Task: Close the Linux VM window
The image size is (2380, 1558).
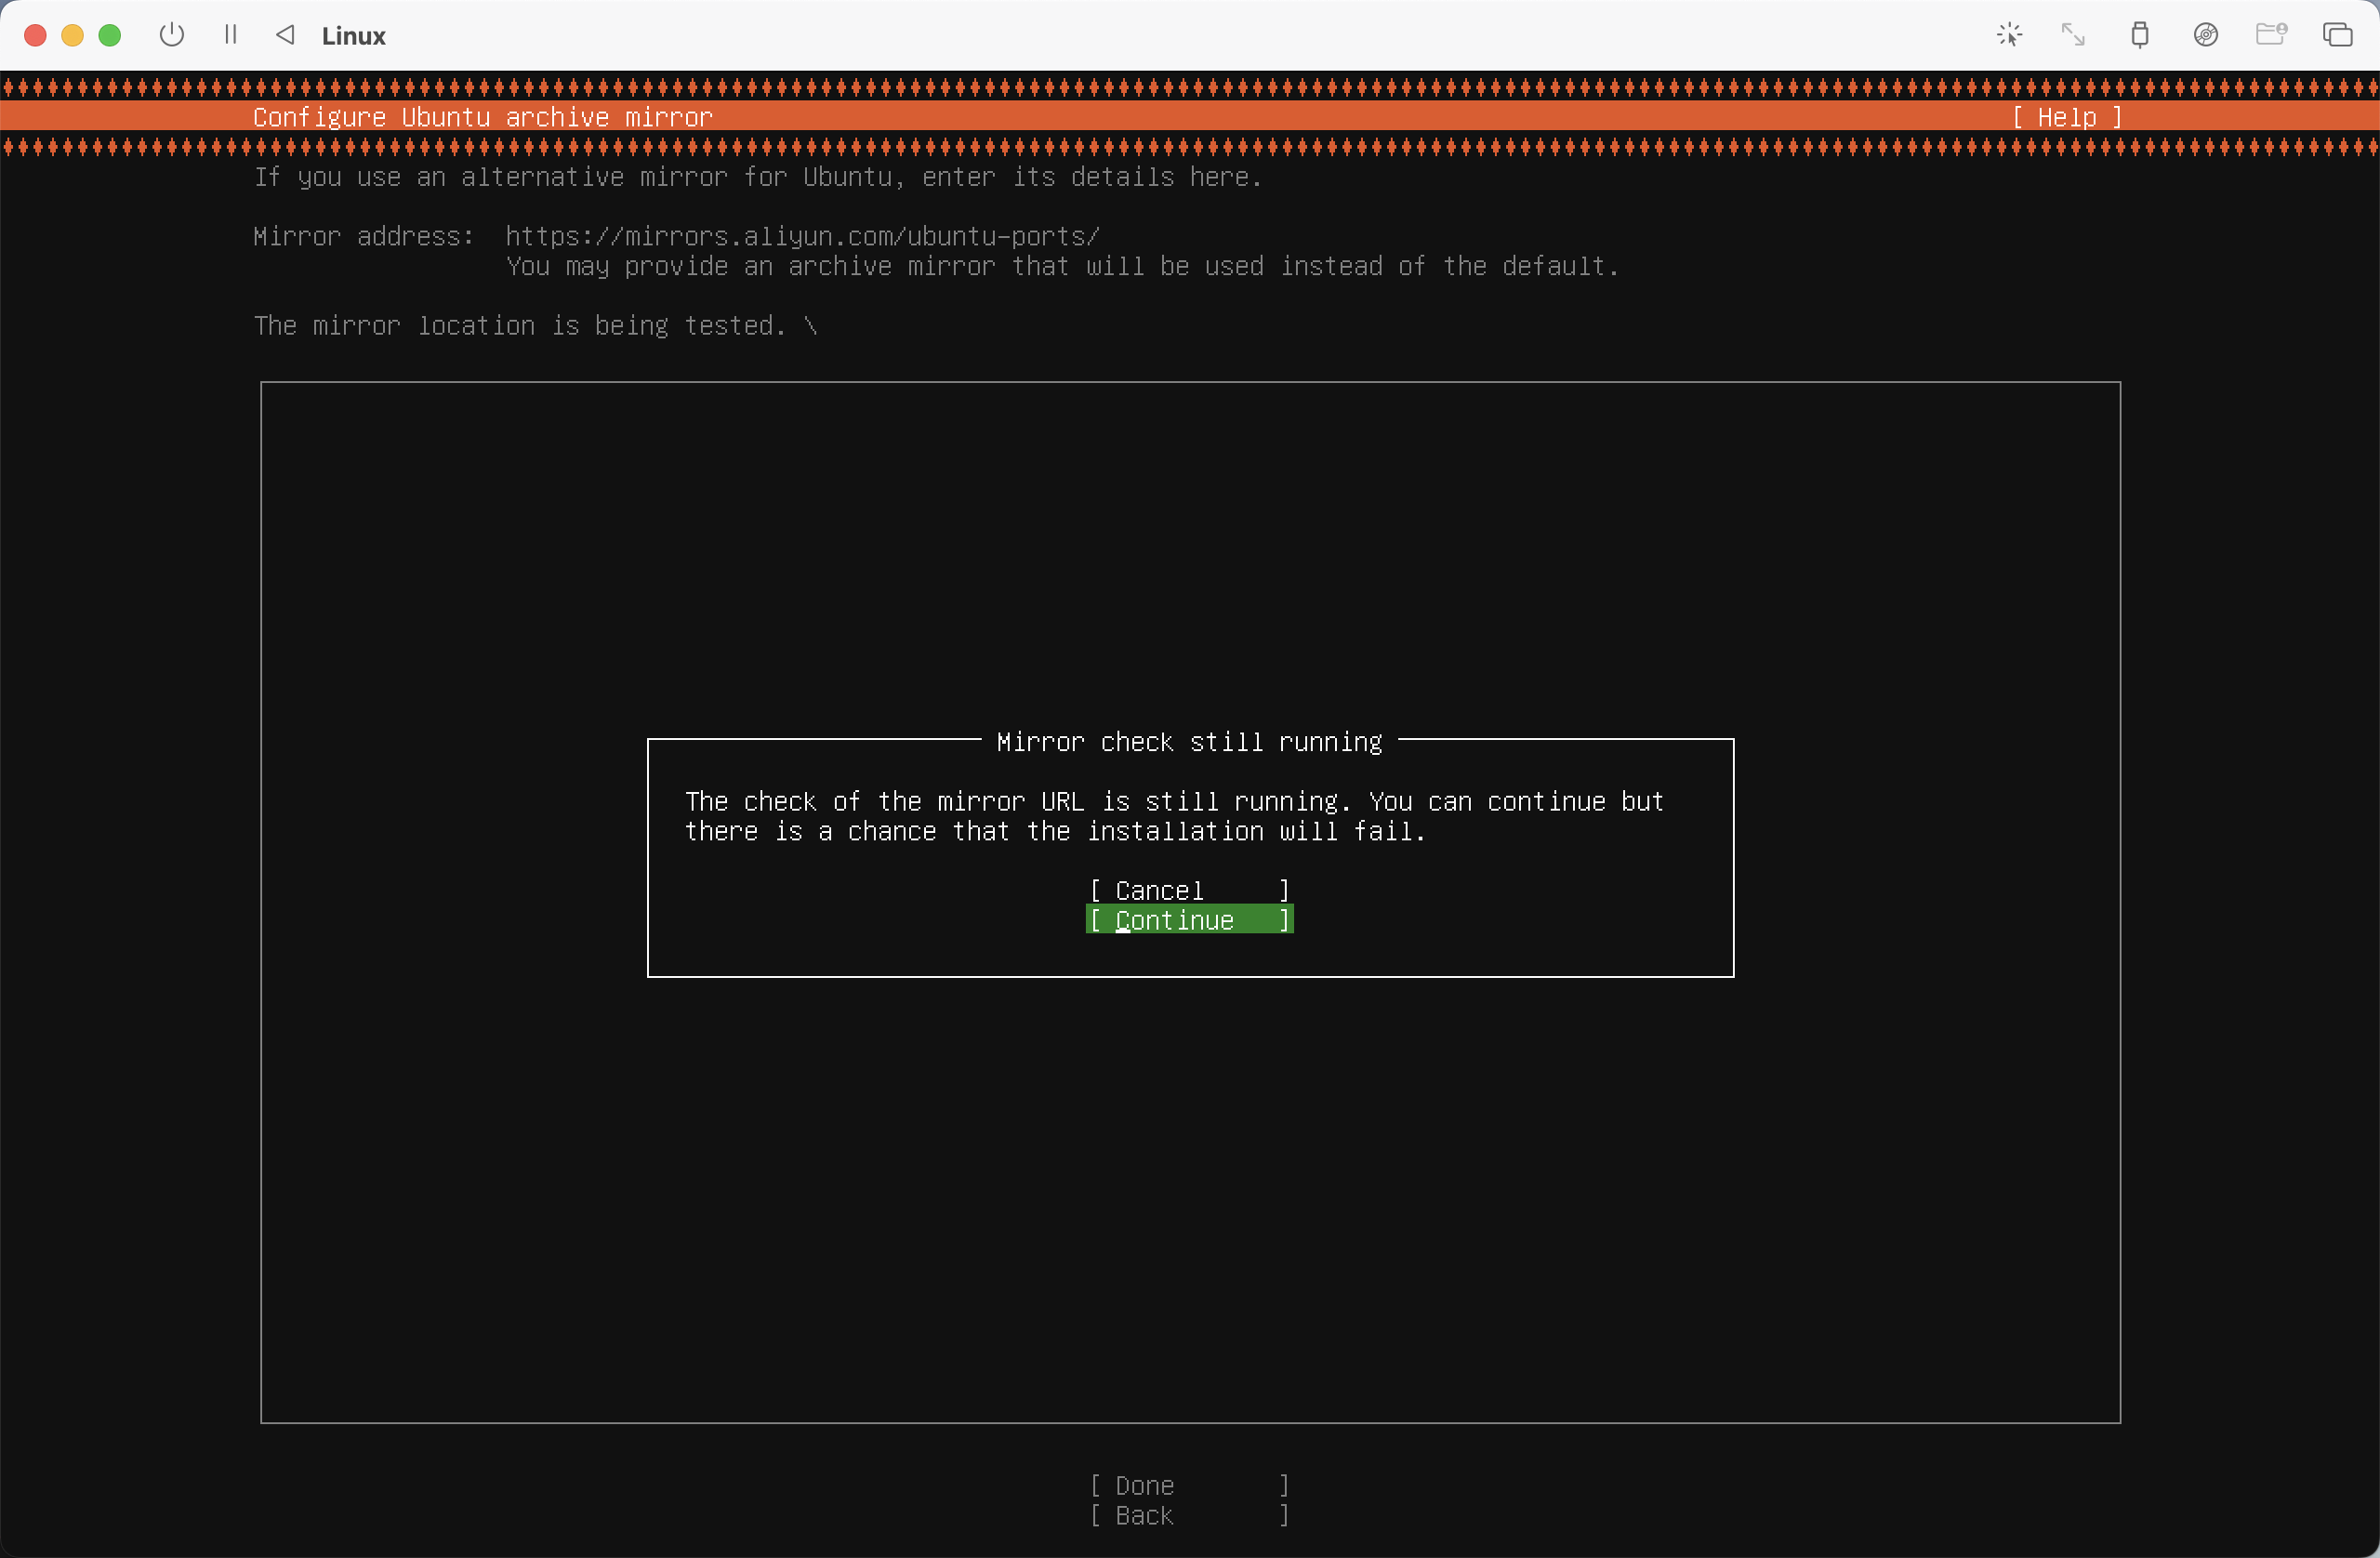Action: 35,35
